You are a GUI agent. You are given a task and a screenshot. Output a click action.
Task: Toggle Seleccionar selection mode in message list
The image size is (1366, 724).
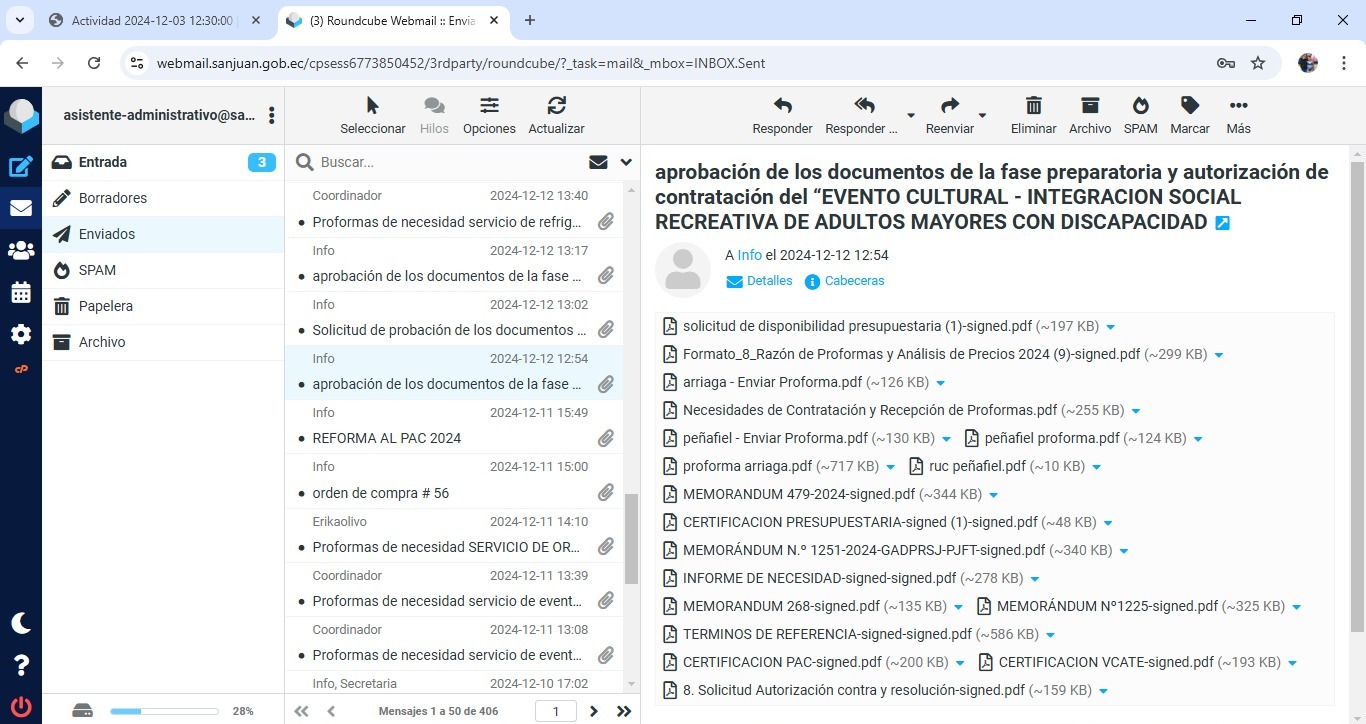coord(372,106)
